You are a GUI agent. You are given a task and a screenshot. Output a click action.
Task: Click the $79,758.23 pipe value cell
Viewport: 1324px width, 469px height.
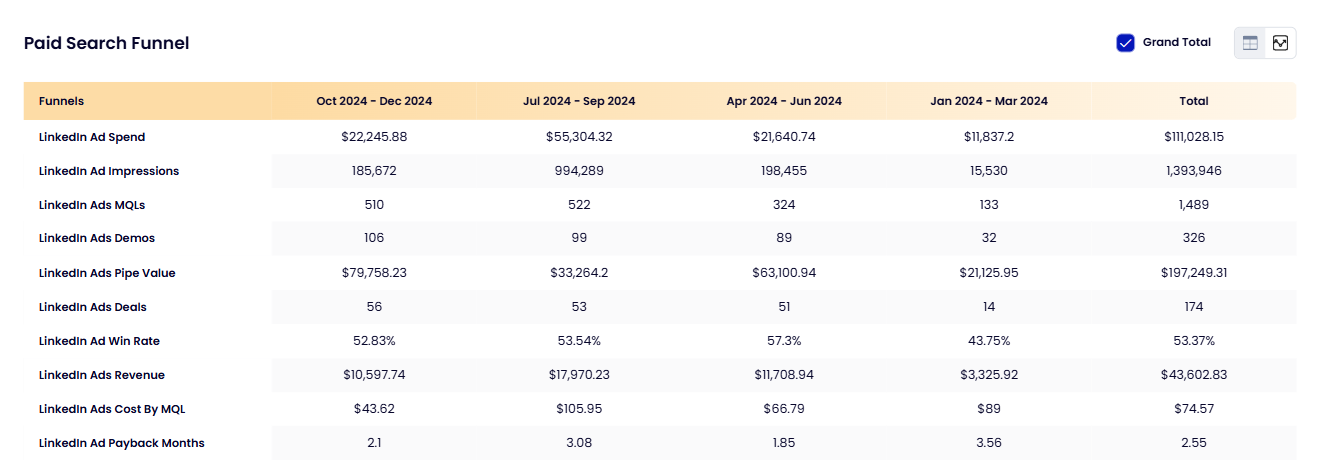(x=374, y=273)
